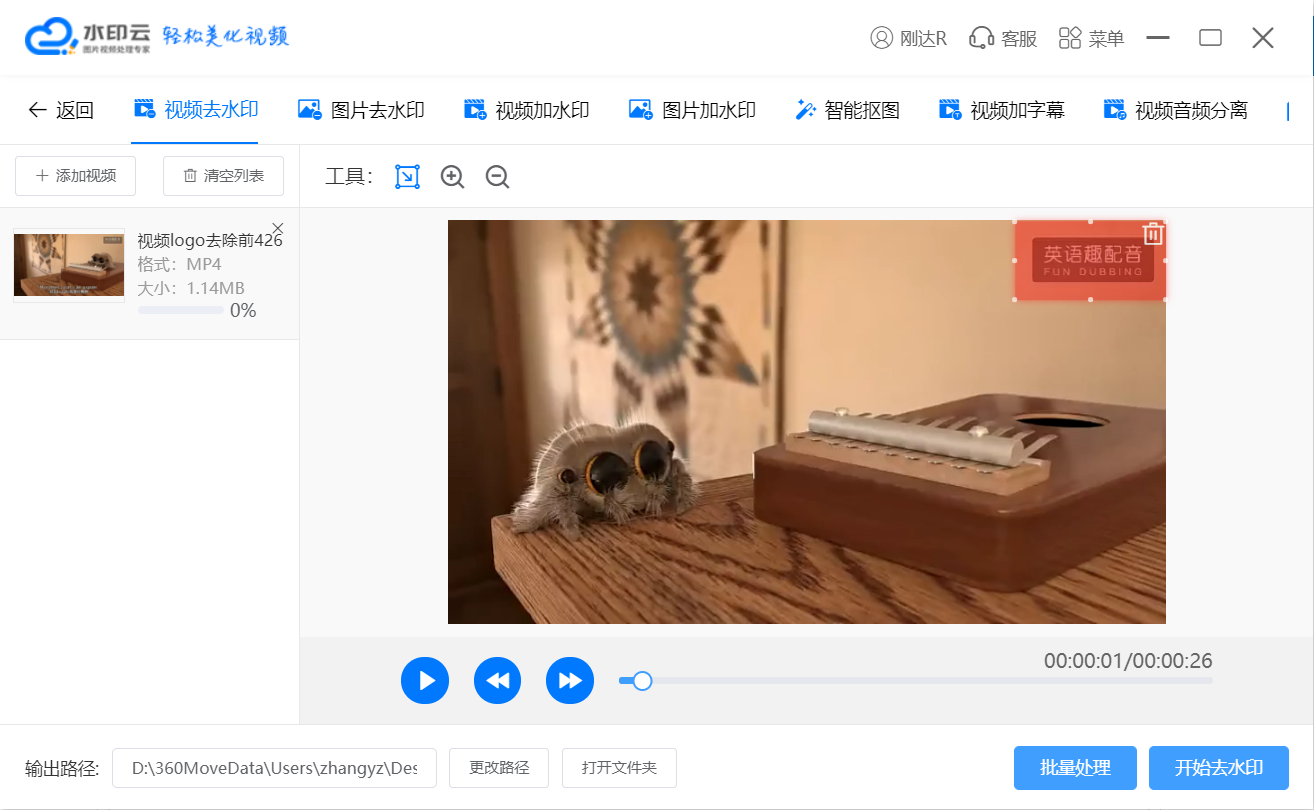Click the rewind playback button

[498, 681]
